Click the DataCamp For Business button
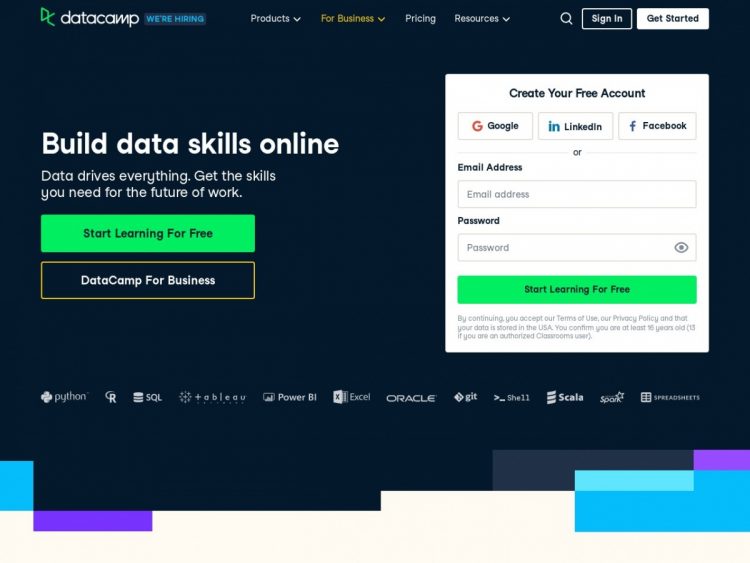The height and width of the screenshot is (563, 750). coord(148,280)
